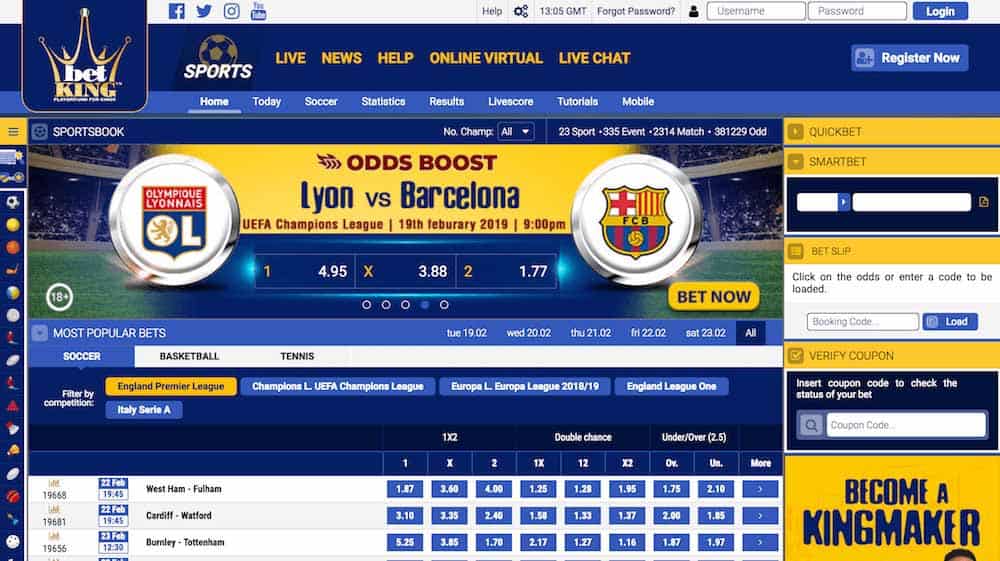
Task: Toggle the Italy Serie A filter
Action: [x=144, y=410]
